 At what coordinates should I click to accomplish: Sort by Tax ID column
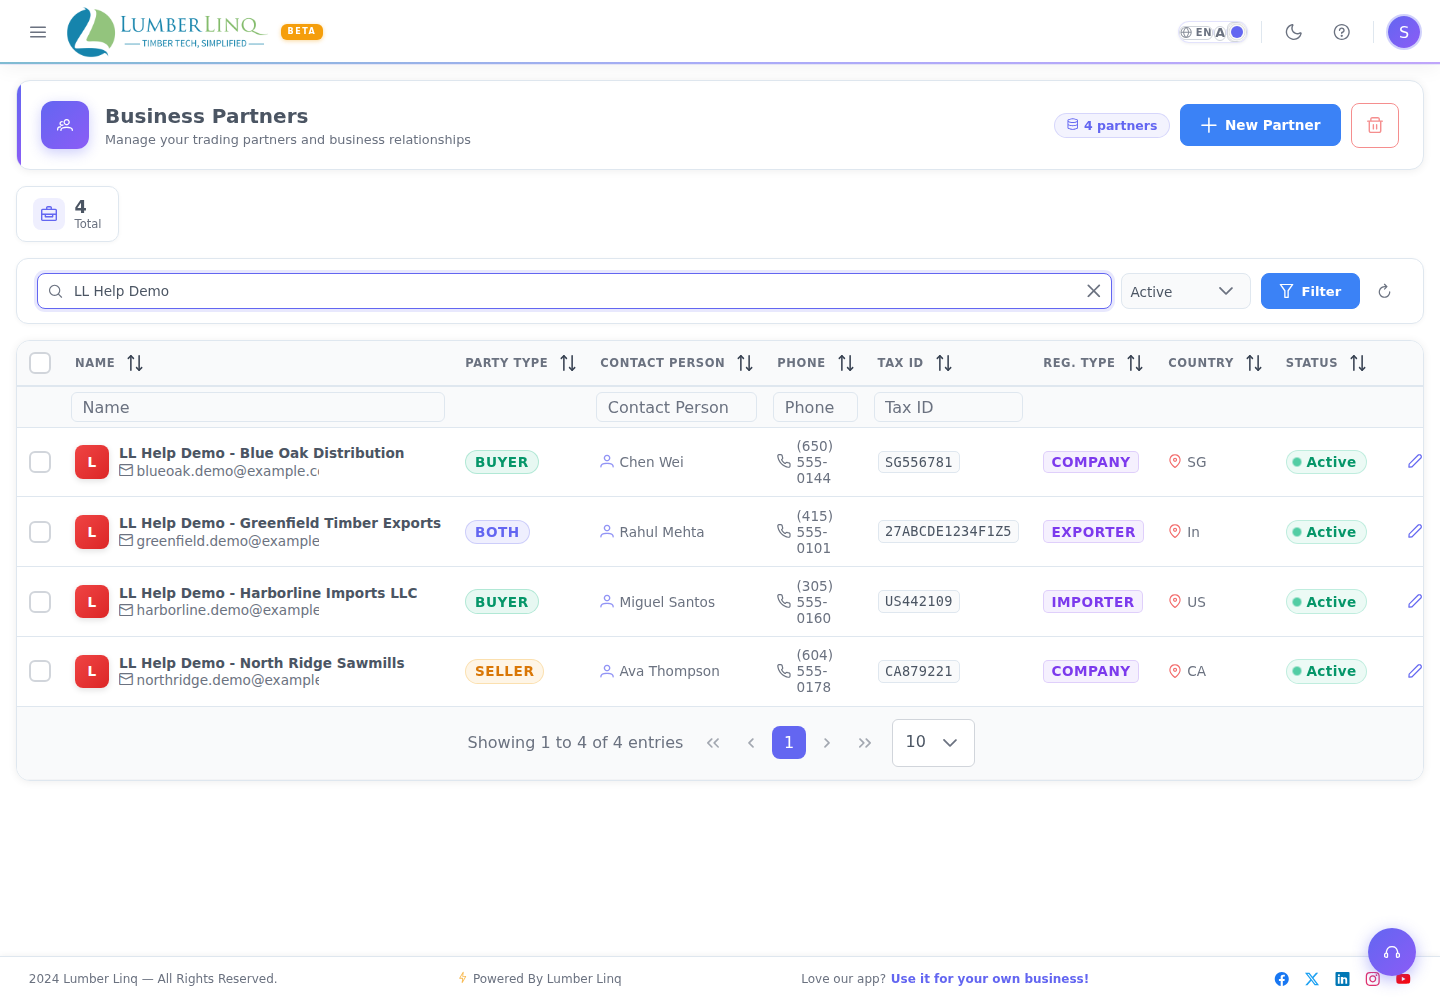point(944,363)
